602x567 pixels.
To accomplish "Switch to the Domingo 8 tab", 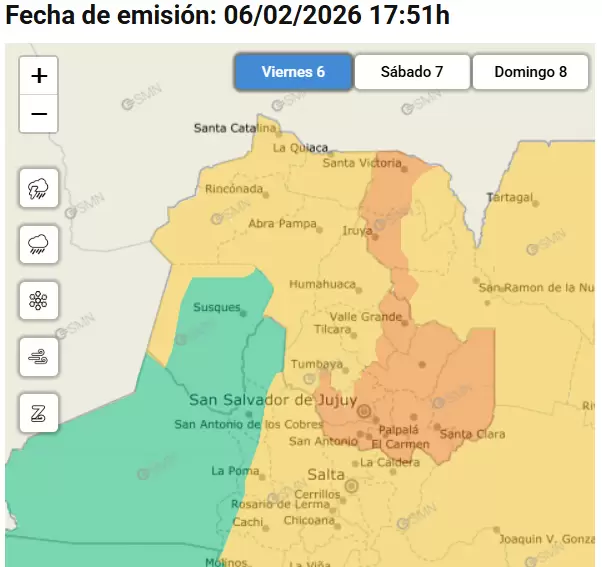I will (x=530, y=72).
